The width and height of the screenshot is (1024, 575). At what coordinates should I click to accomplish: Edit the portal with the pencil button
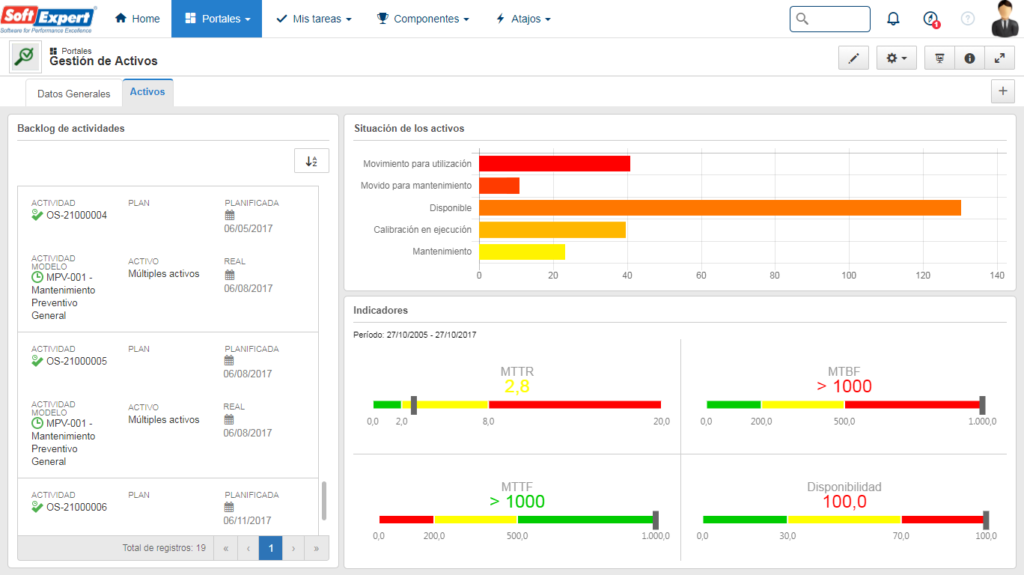tap(854, 58)
